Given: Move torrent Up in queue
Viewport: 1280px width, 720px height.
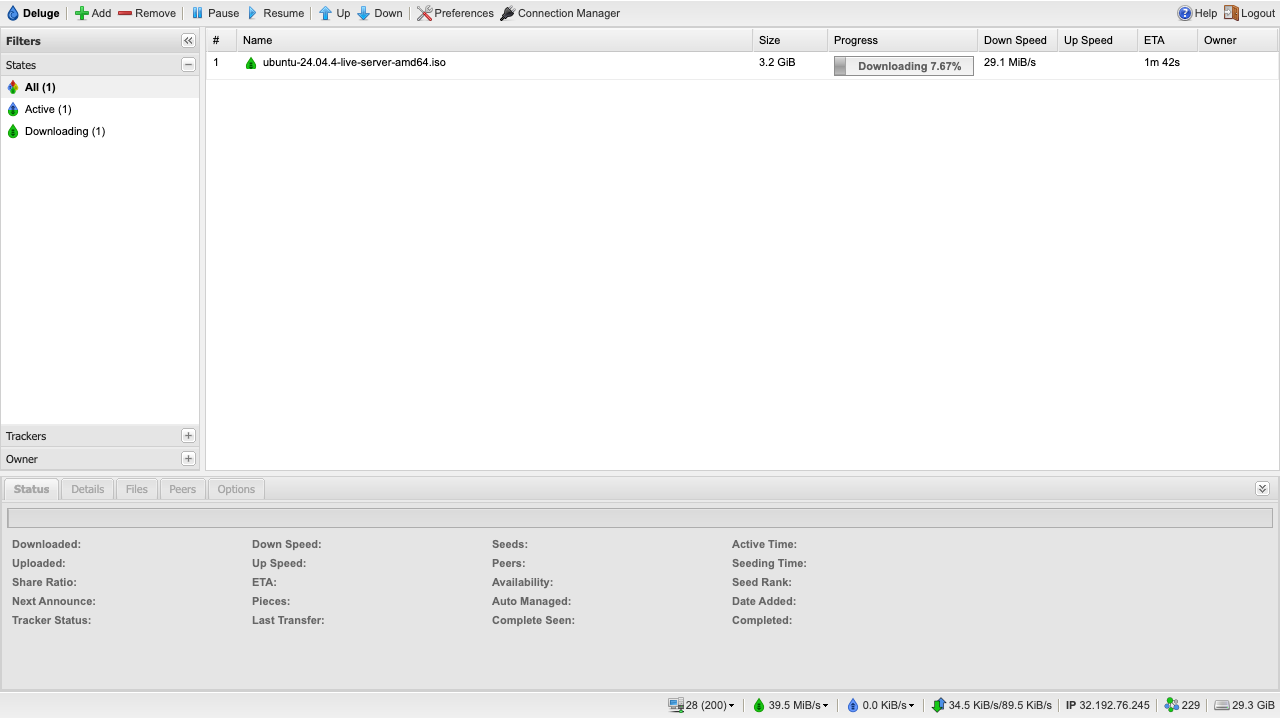Looking at the screenshot, I should pos(334,13).
